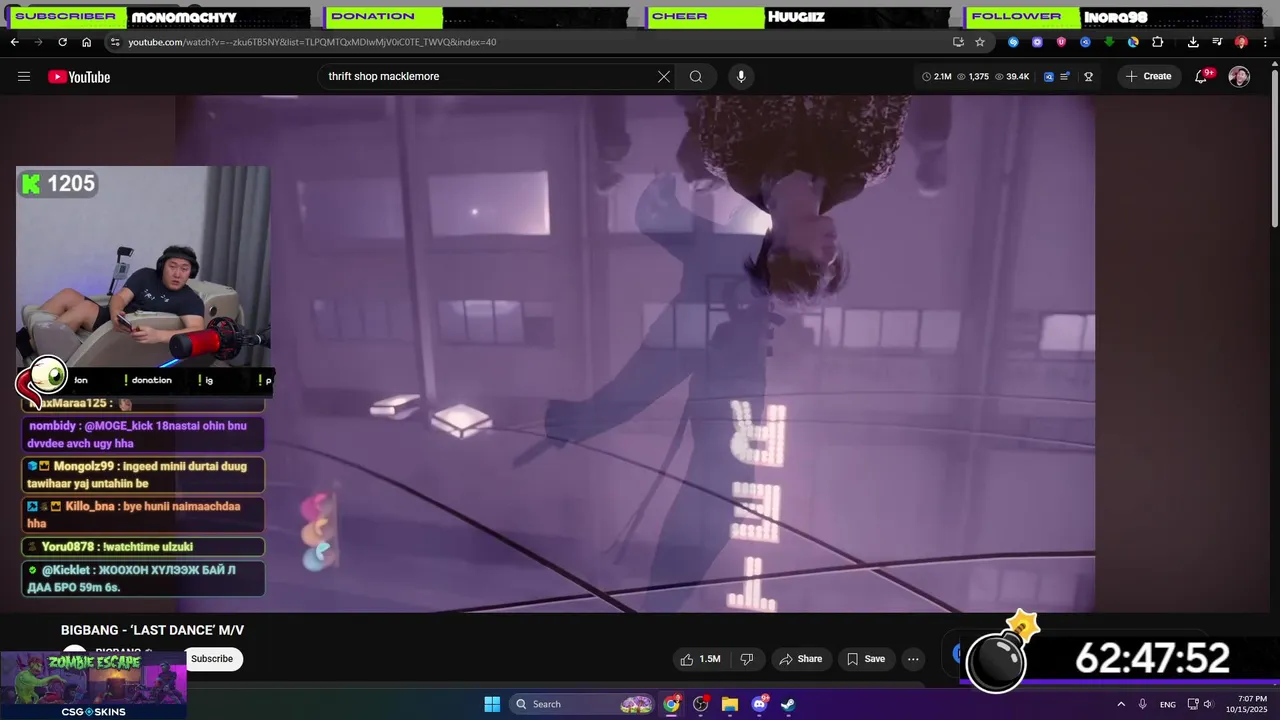Save the video to a playlist
Viewport: 1280px width, 720px height.
(866, 659)
